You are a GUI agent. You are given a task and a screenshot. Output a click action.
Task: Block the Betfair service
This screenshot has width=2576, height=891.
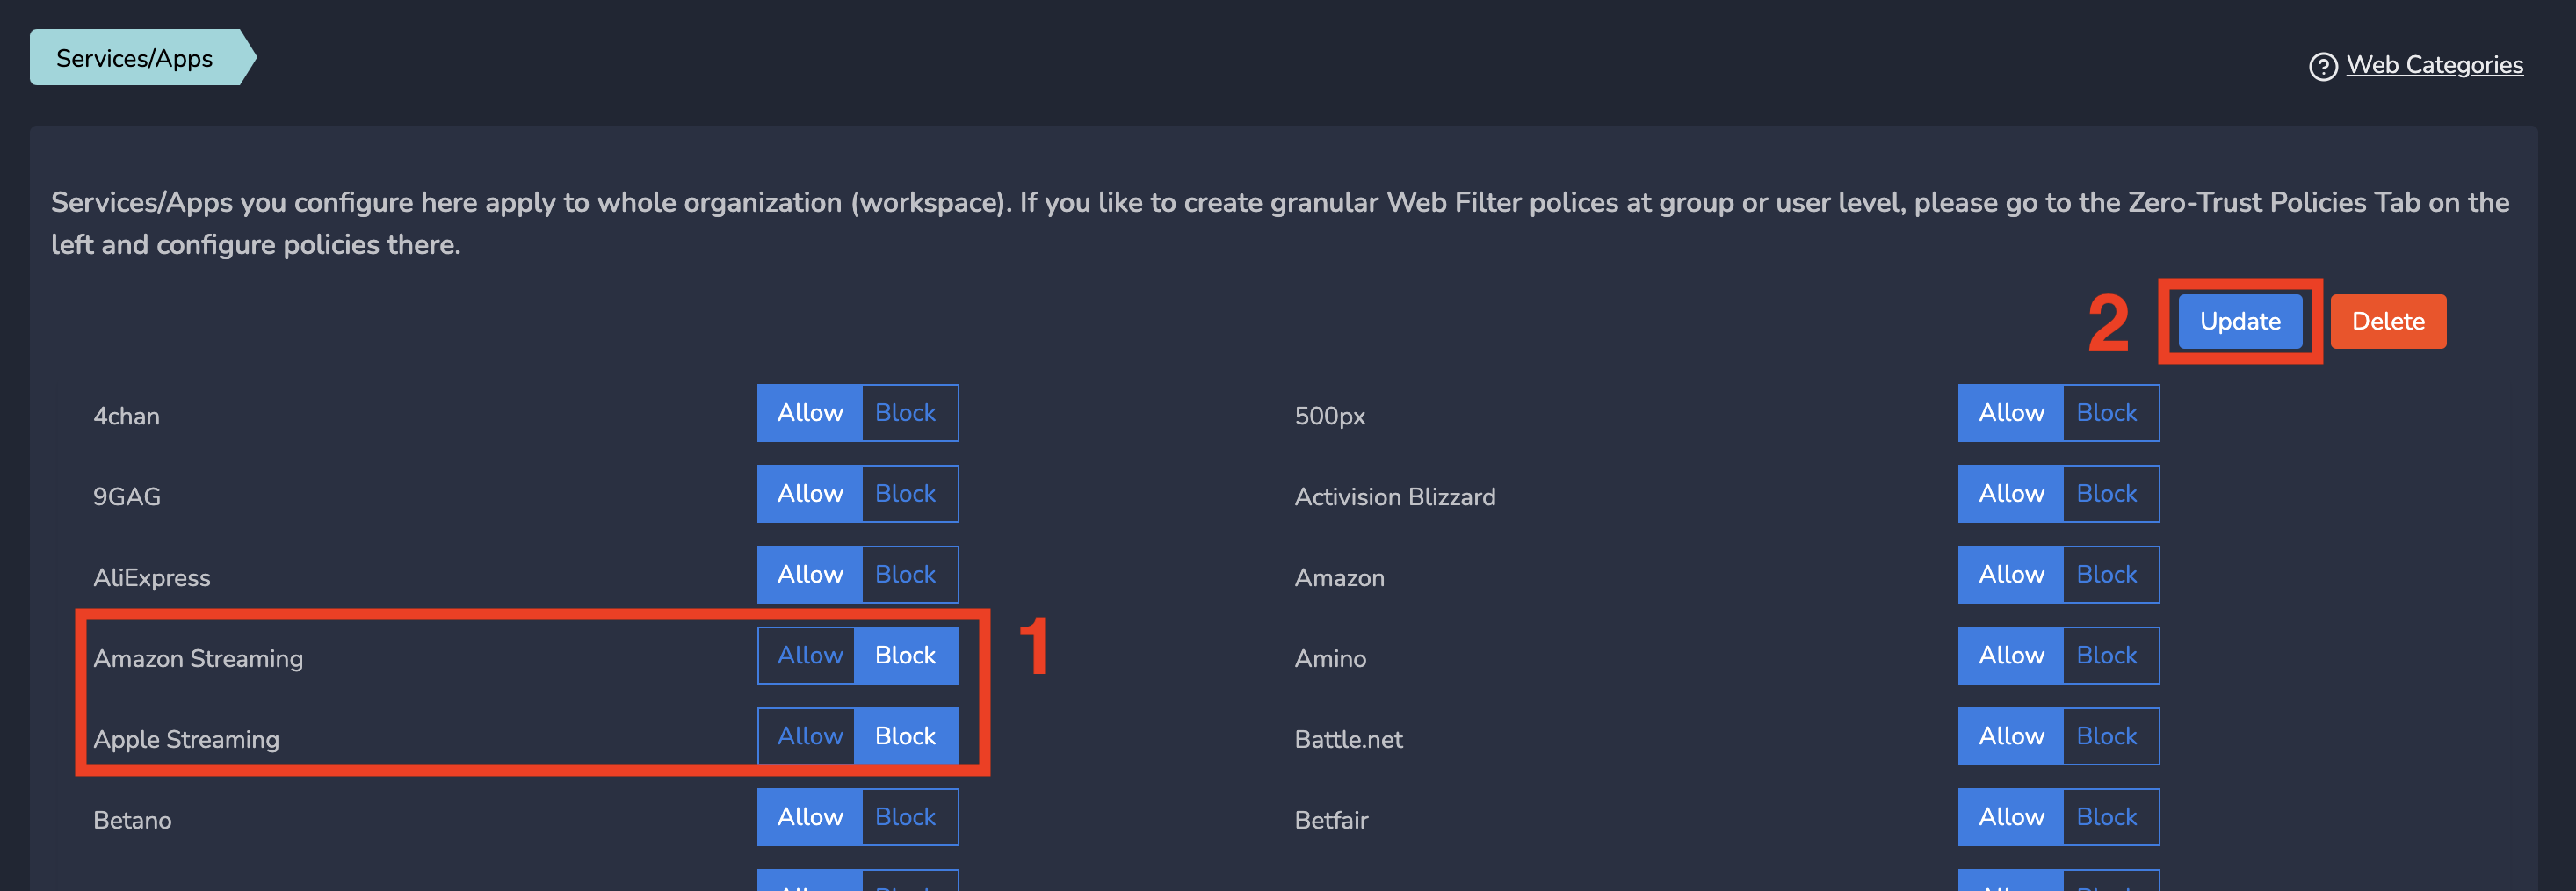pyautogui.click(x=2107, y=817)
